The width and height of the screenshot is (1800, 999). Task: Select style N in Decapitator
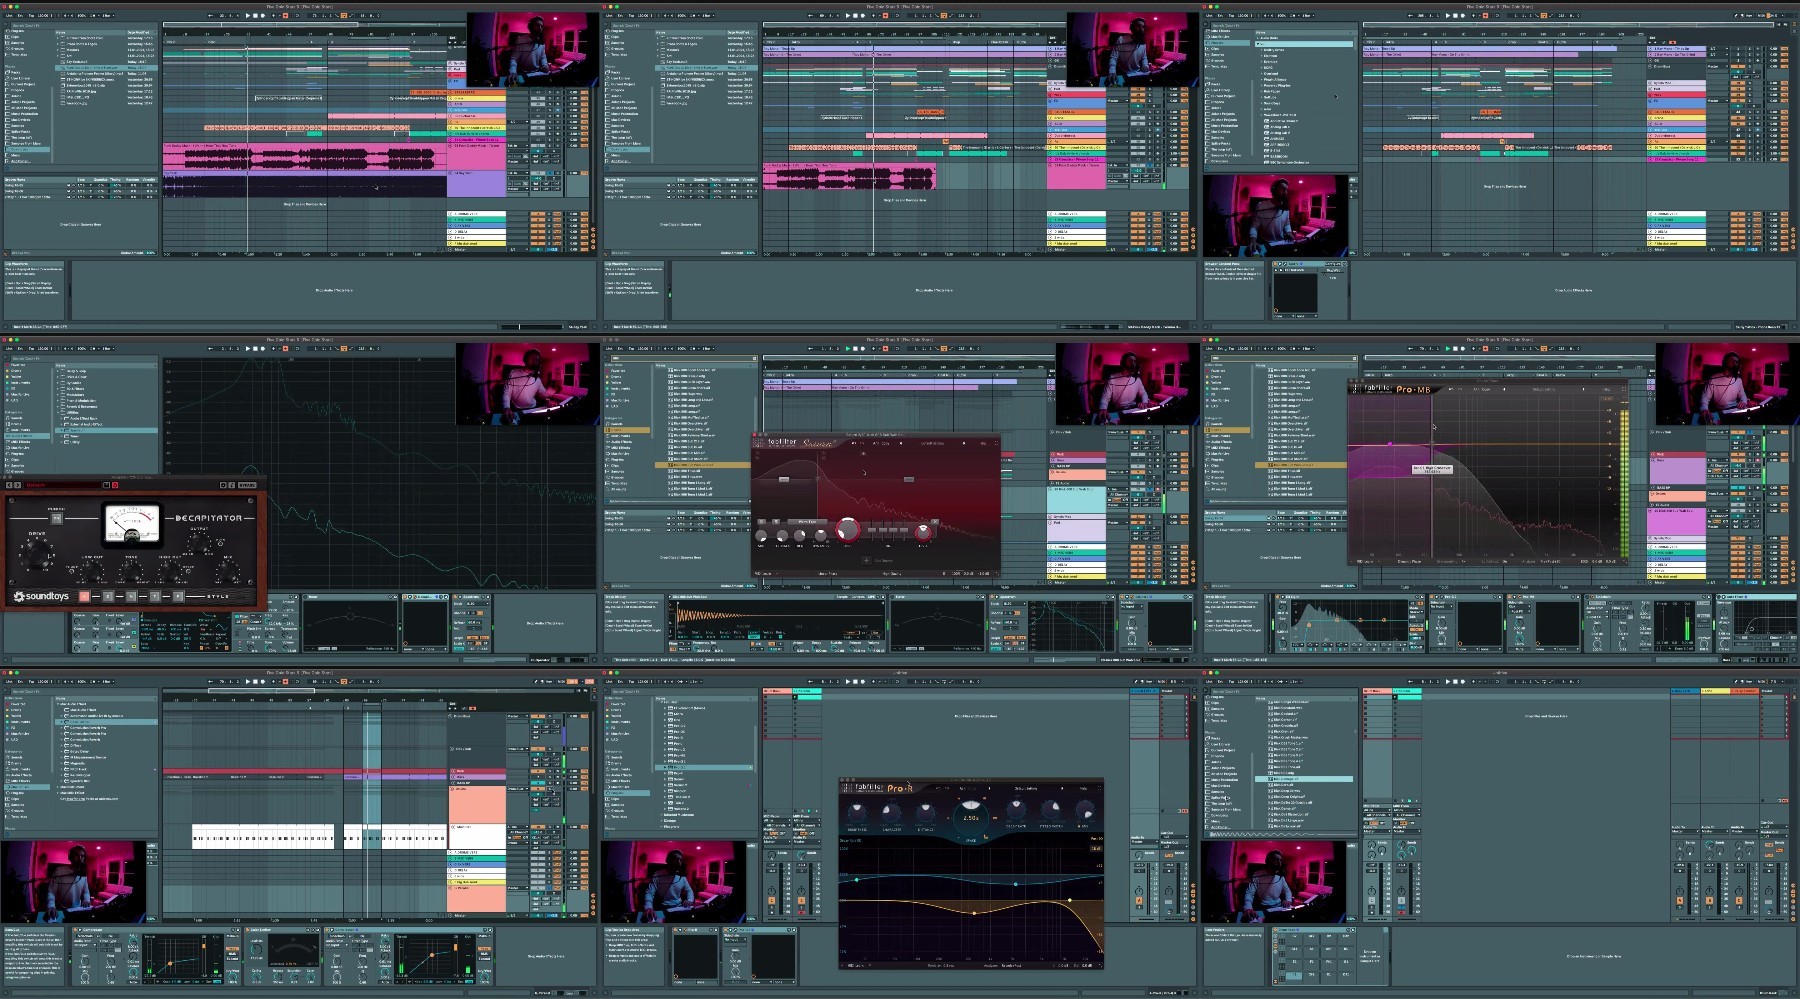(x=131, y=596)
